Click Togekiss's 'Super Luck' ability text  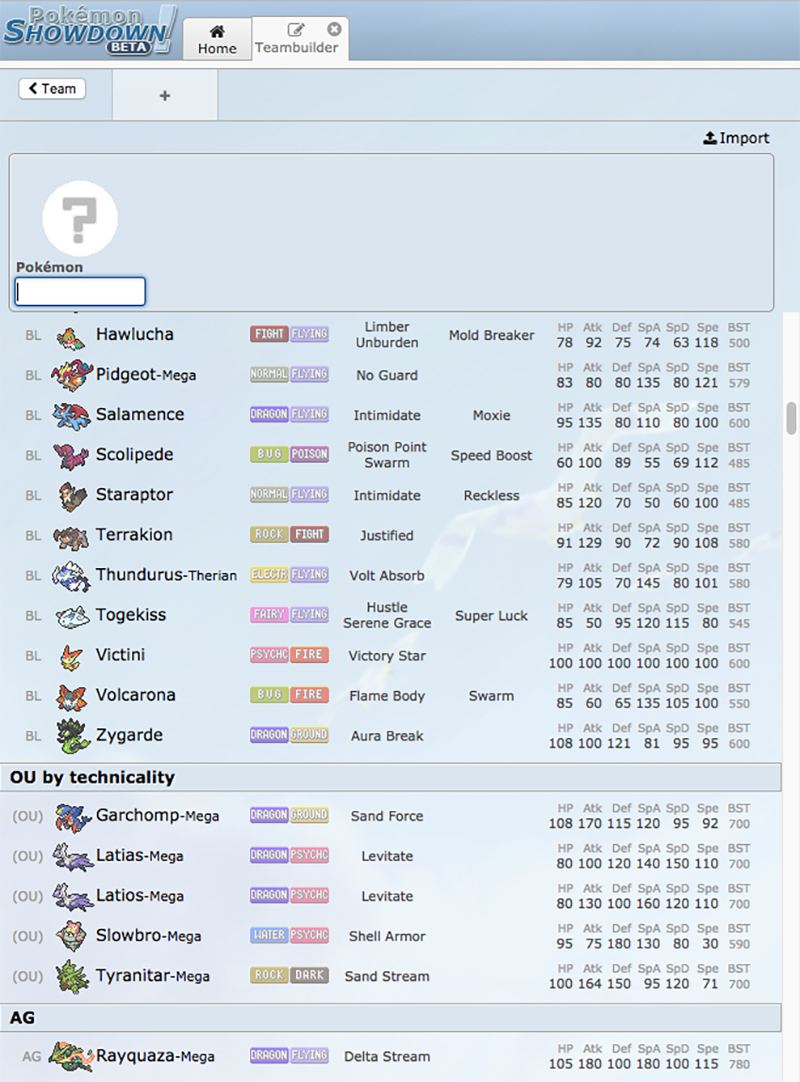pyautogui.click(x=491, y=616)
